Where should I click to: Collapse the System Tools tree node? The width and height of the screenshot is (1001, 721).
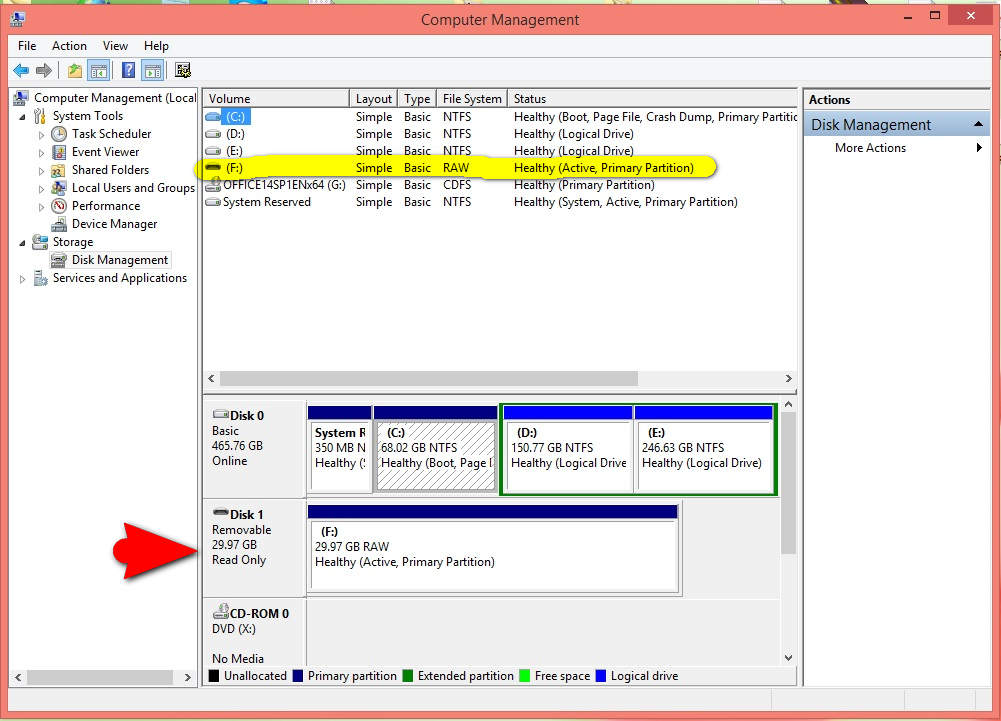tap(23, 116)
